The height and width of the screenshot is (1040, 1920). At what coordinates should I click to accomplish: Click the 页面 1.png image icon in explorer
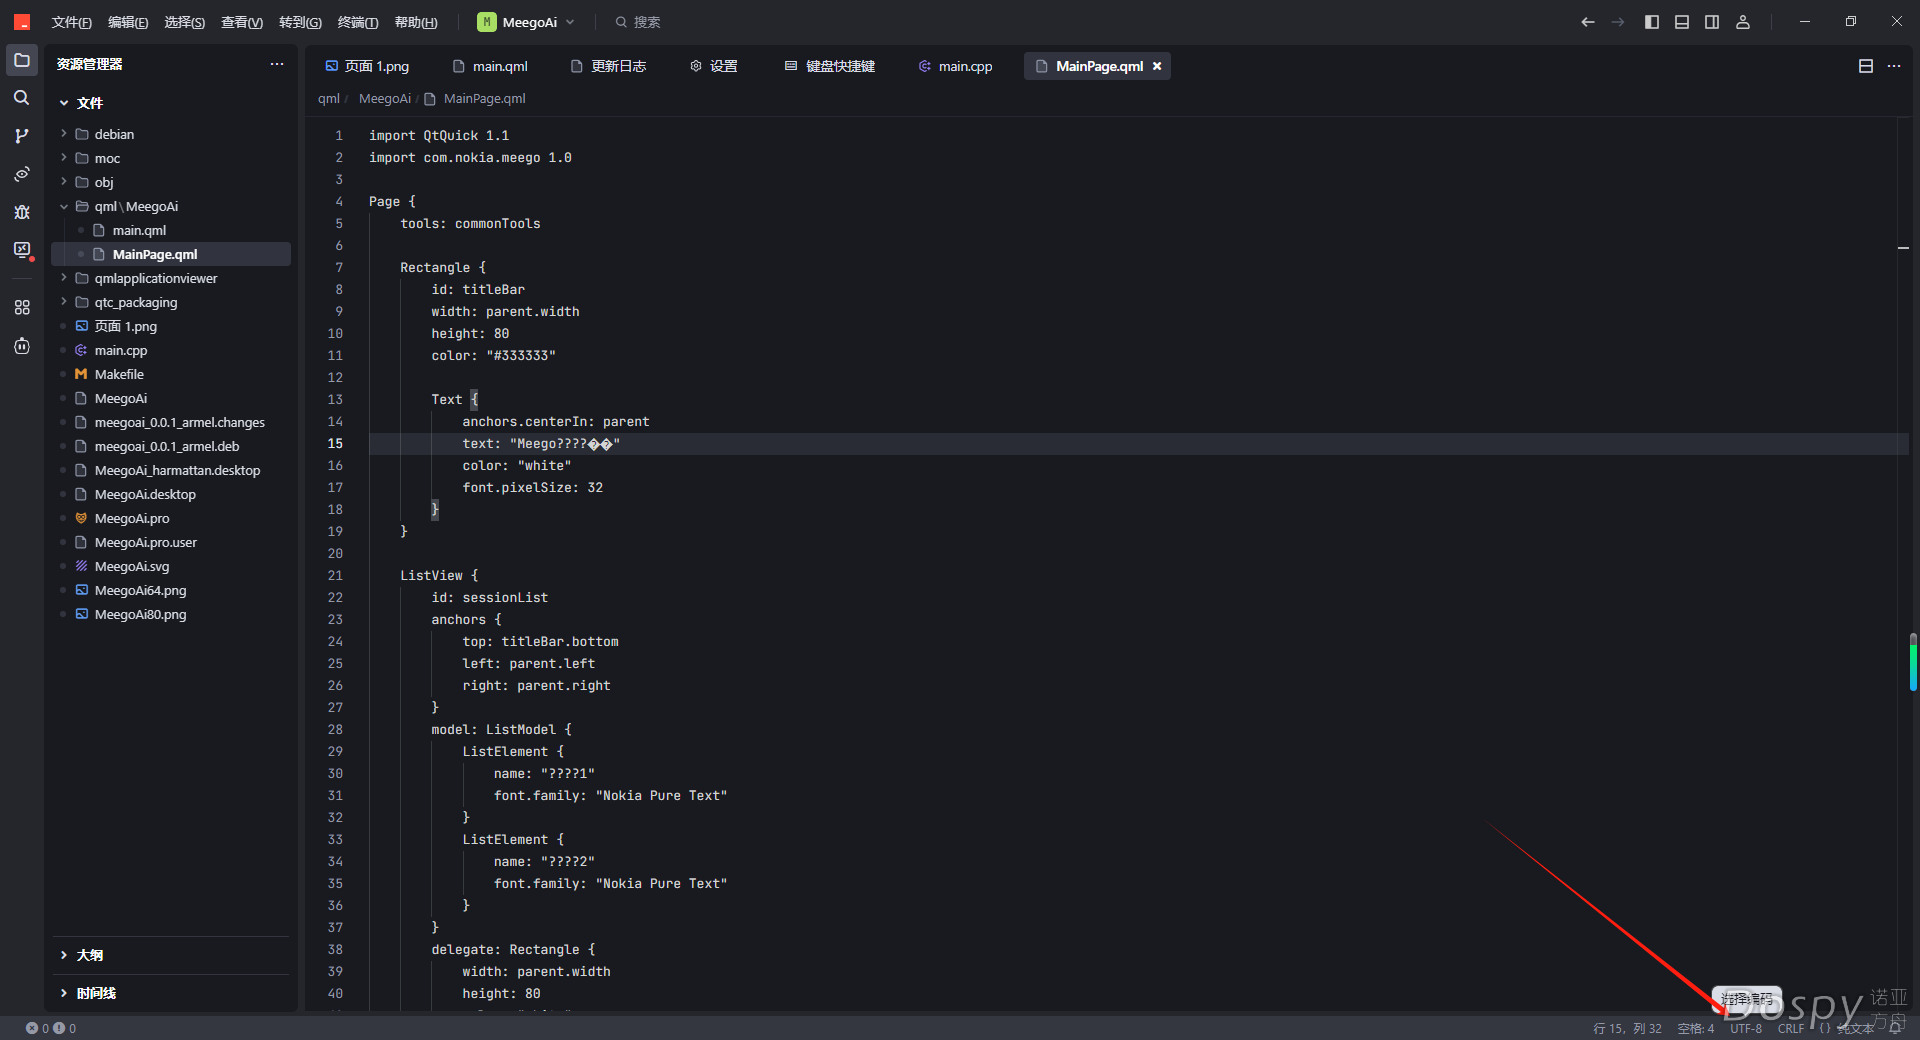click(81, 326)
